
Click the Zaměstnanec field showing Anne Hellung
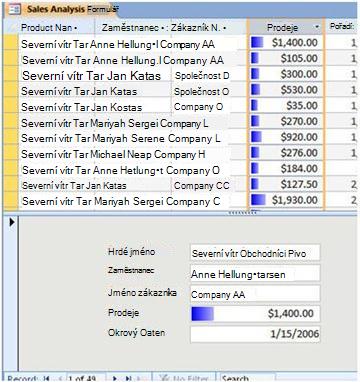click(x=255, y=274)
